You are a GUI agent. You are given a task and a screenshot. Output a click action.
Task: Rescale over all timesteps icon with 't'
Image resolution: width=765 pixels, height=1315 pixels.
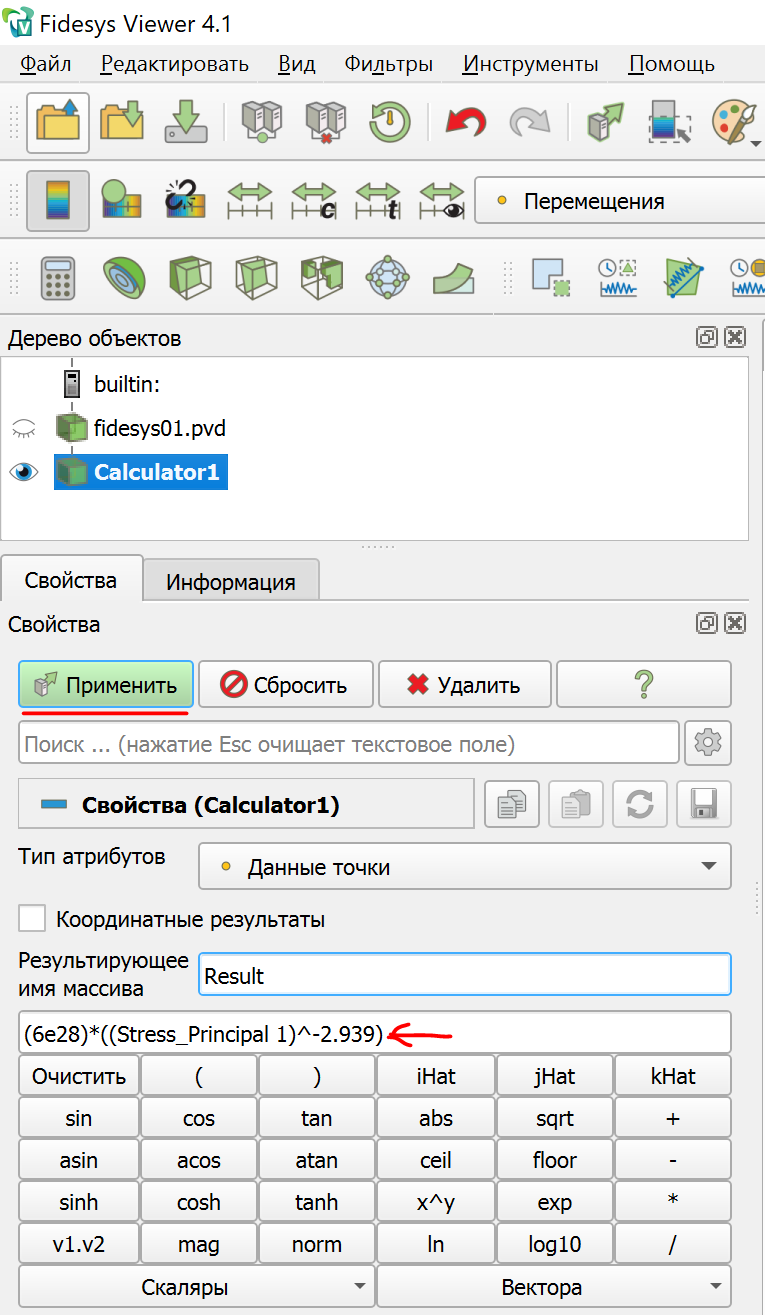coord(378,200)
